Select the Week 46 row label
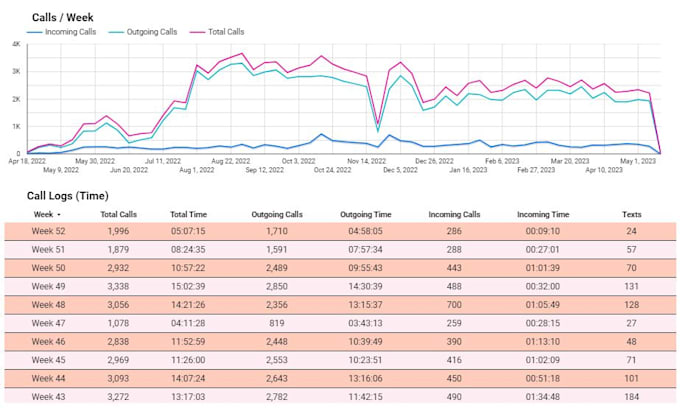This screenshot has width=680, height=414. click(48, 342)
